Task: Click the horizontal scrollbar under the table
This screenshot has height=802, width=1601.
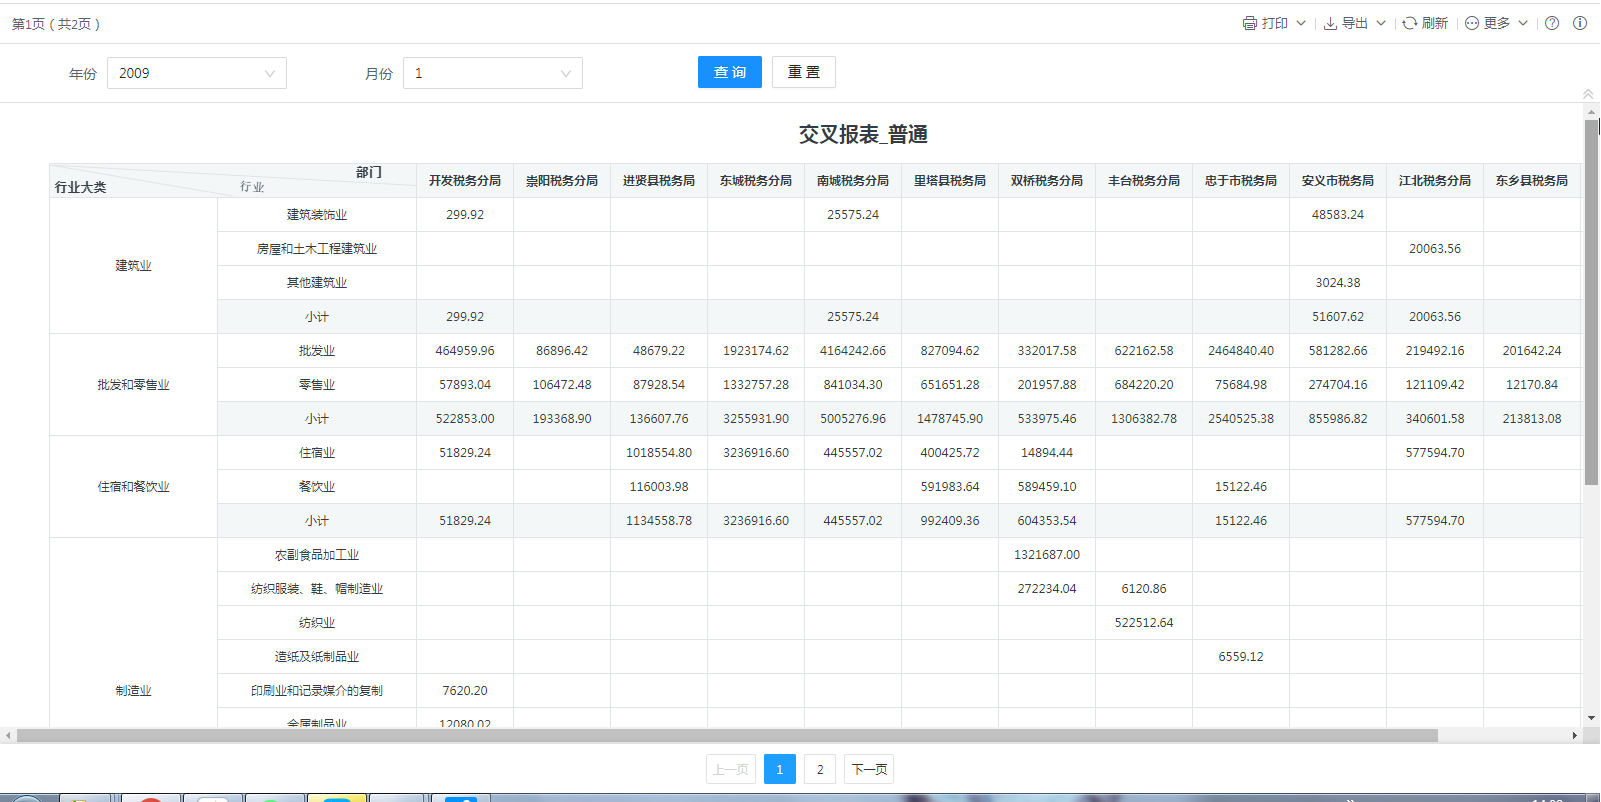Action: click(727, 736)
